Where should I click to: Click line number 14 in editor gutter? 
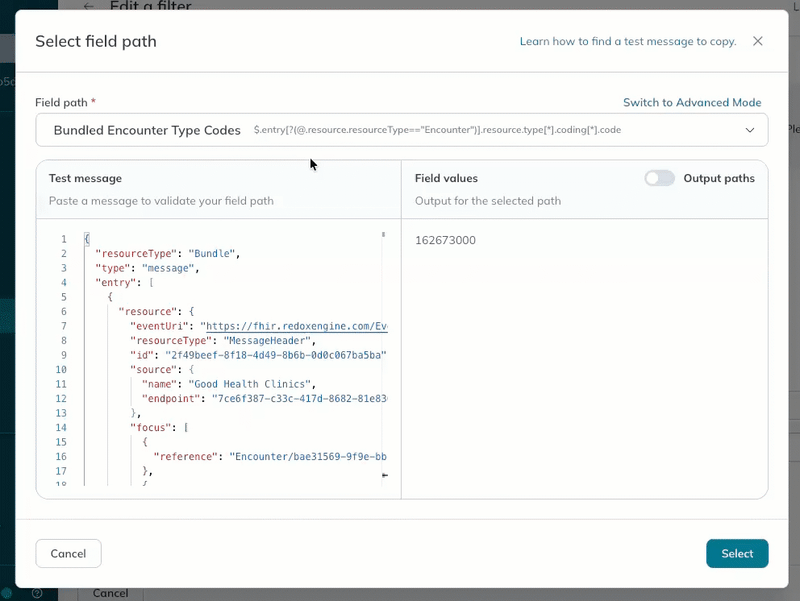point(61,428)
